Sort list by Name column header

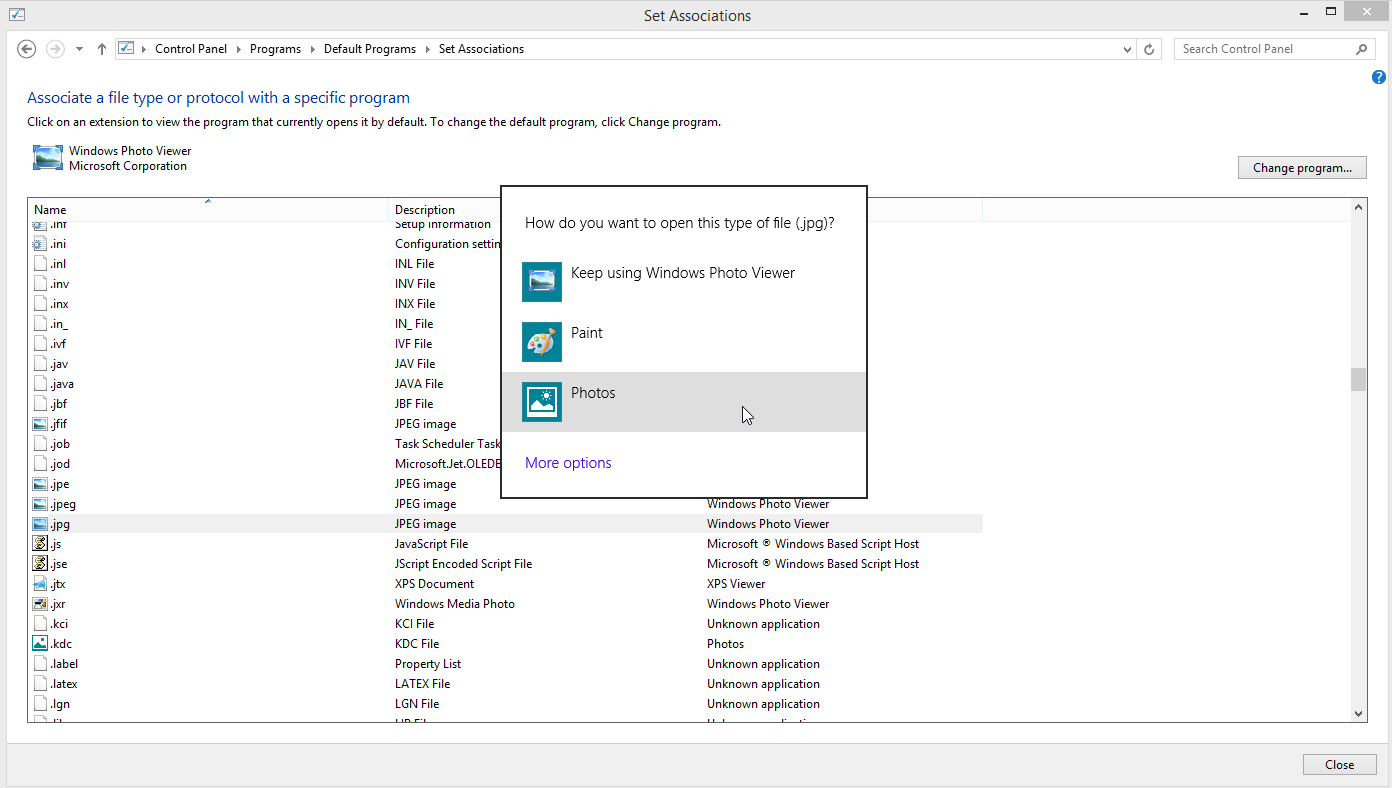(x=208, y=210)
